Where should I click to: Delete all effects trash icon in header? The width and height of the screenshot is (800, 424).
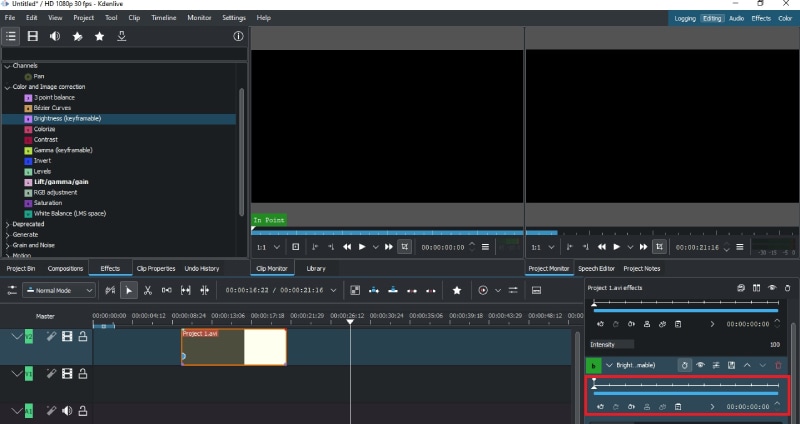pos(788,288)
